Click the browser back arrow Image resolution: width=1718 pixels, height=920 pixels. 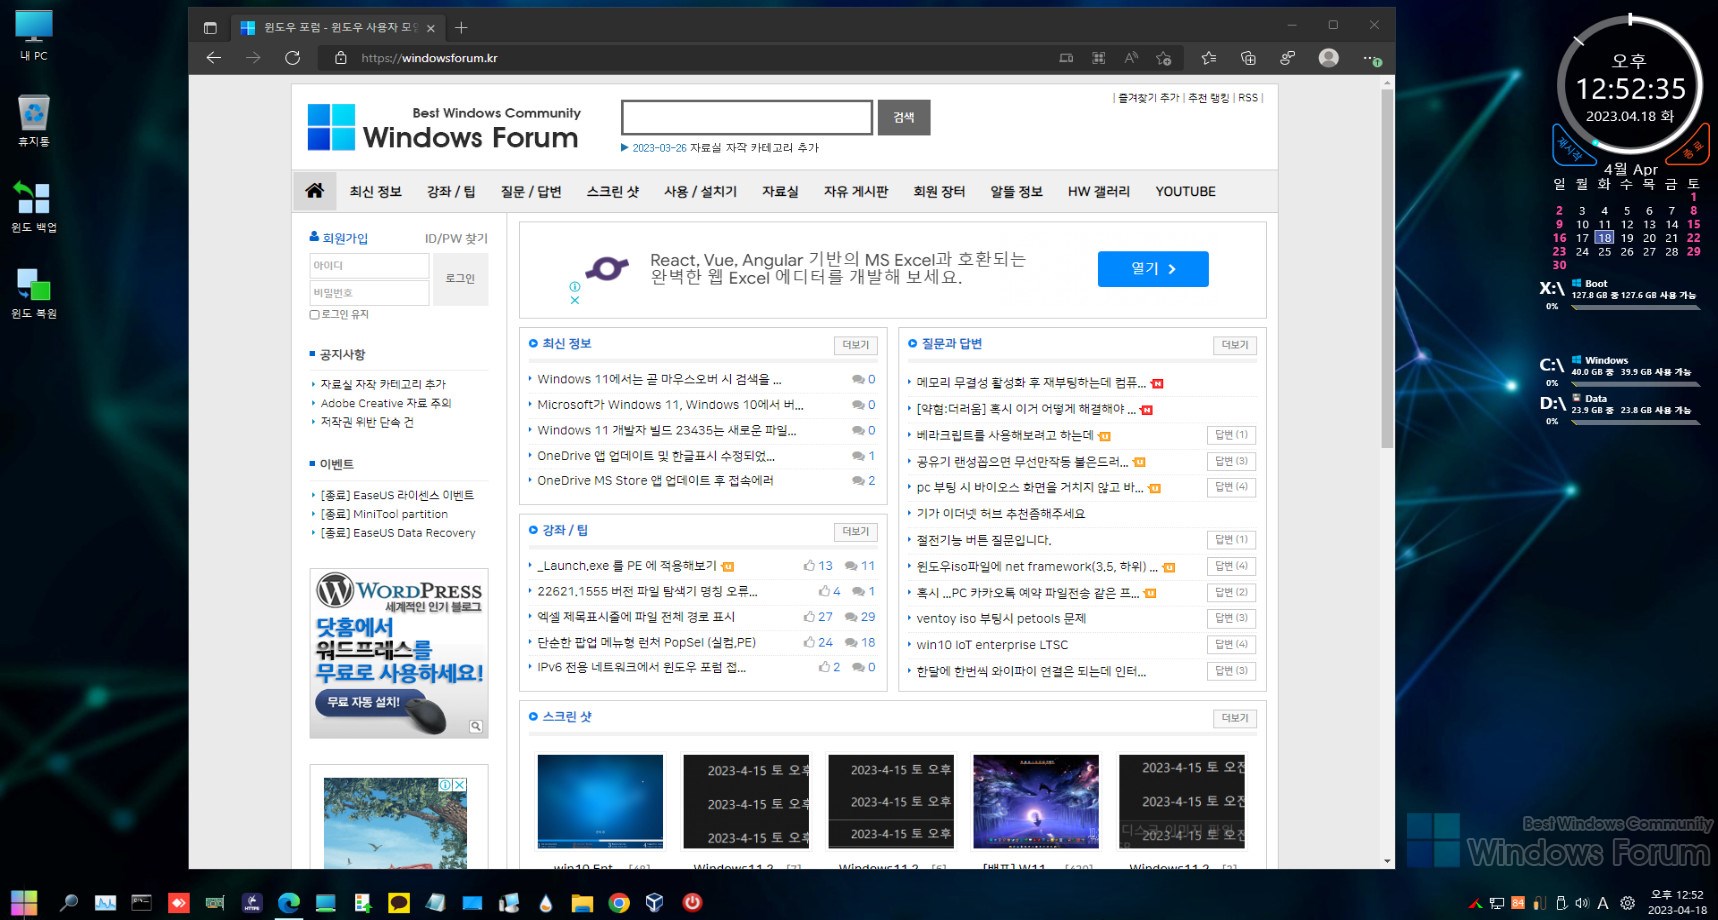point(214,58)
